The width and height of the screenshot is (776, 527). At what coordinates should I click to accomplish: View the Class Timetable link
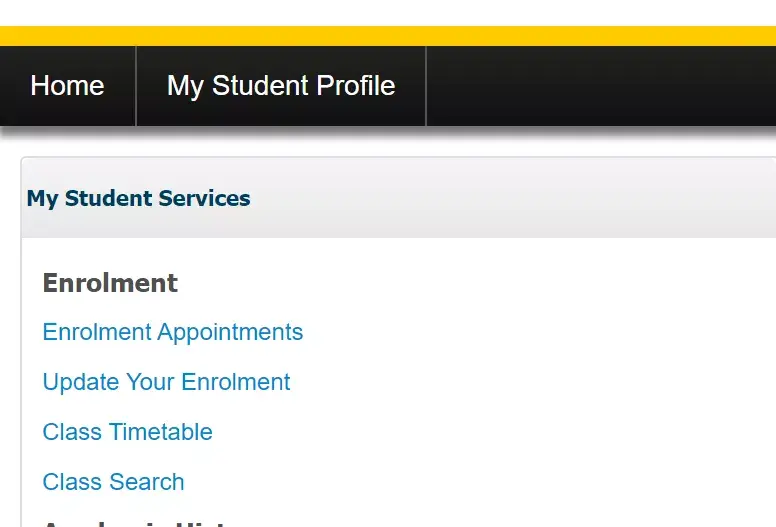click(127, 432)
